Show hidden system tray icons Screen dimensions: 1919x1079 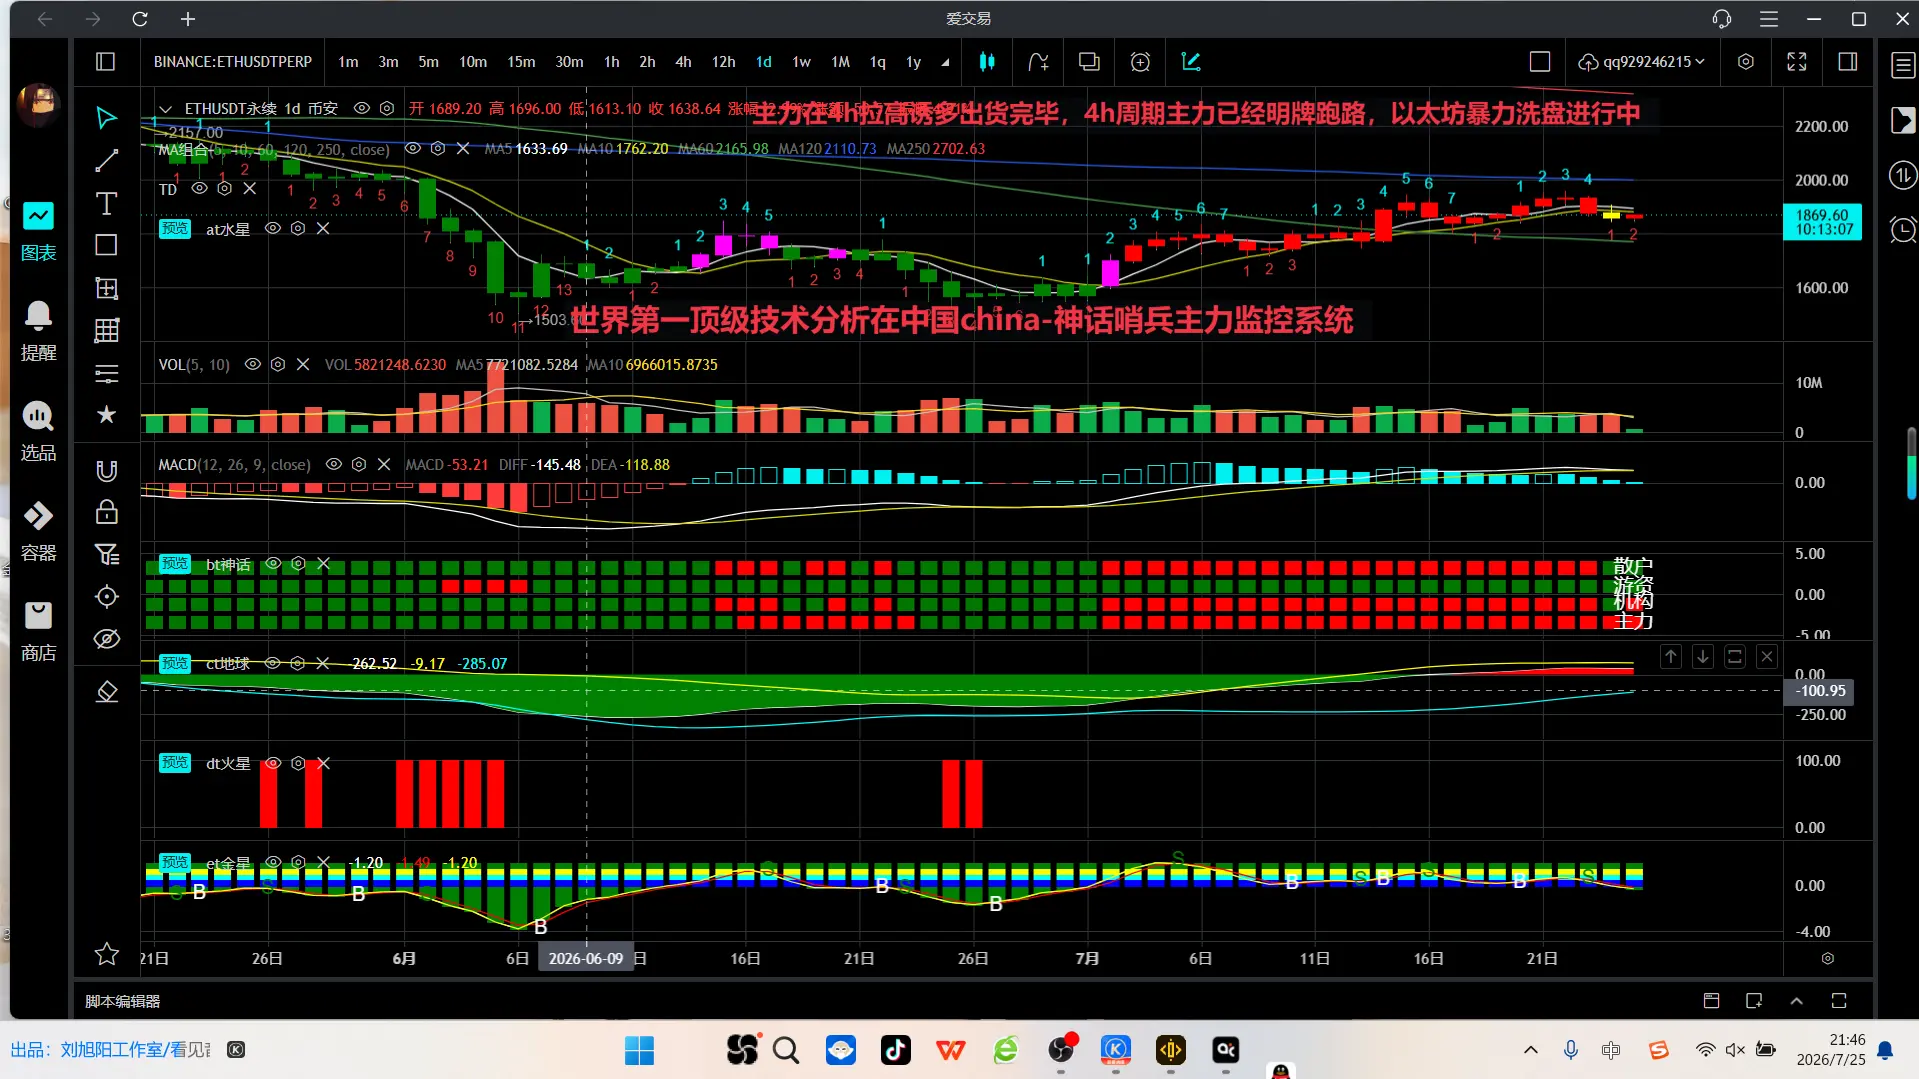(1530, 1050)
